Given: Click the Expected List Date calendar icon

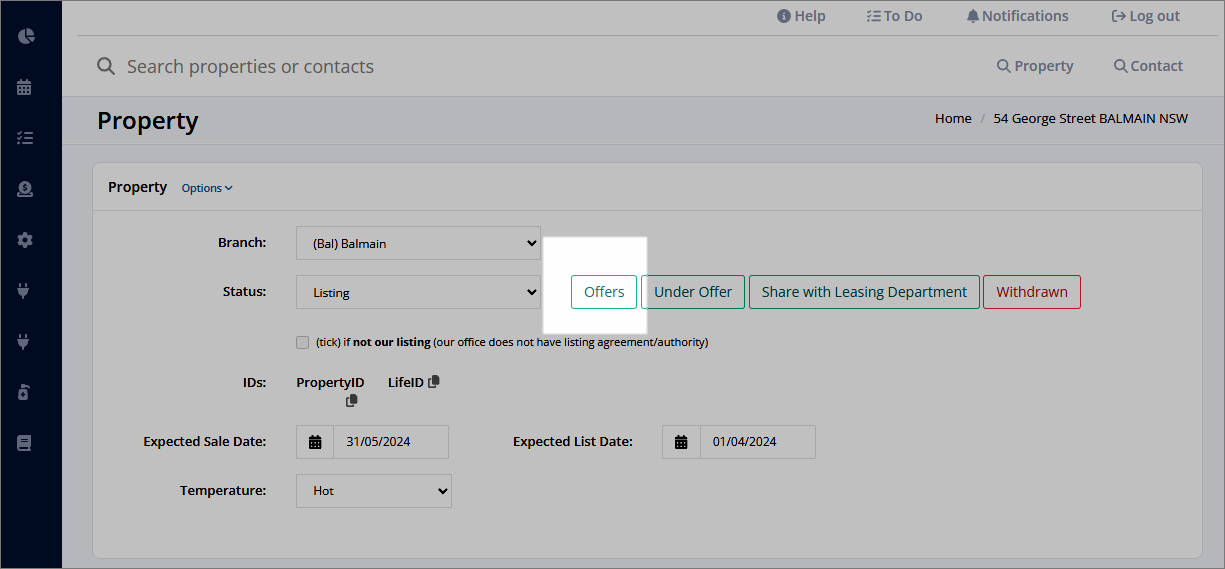Looking at the screenshot, I should point(681,442).
